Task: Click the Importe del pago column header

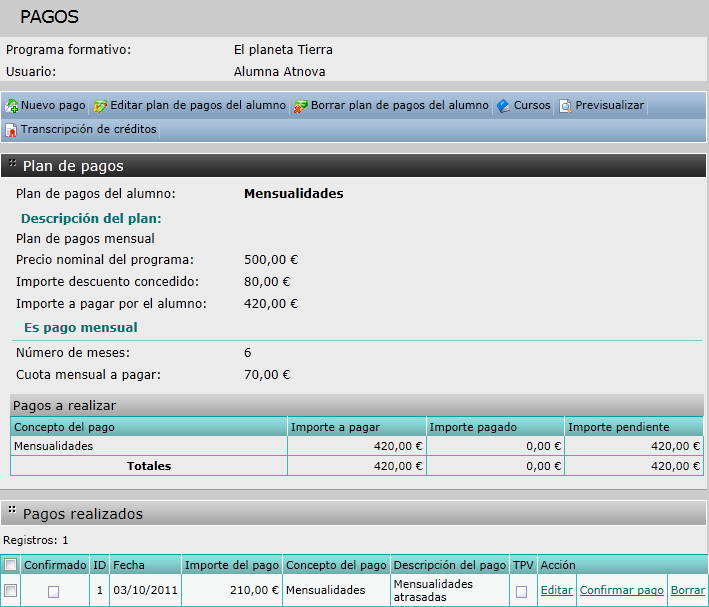Action: (232, 565)
